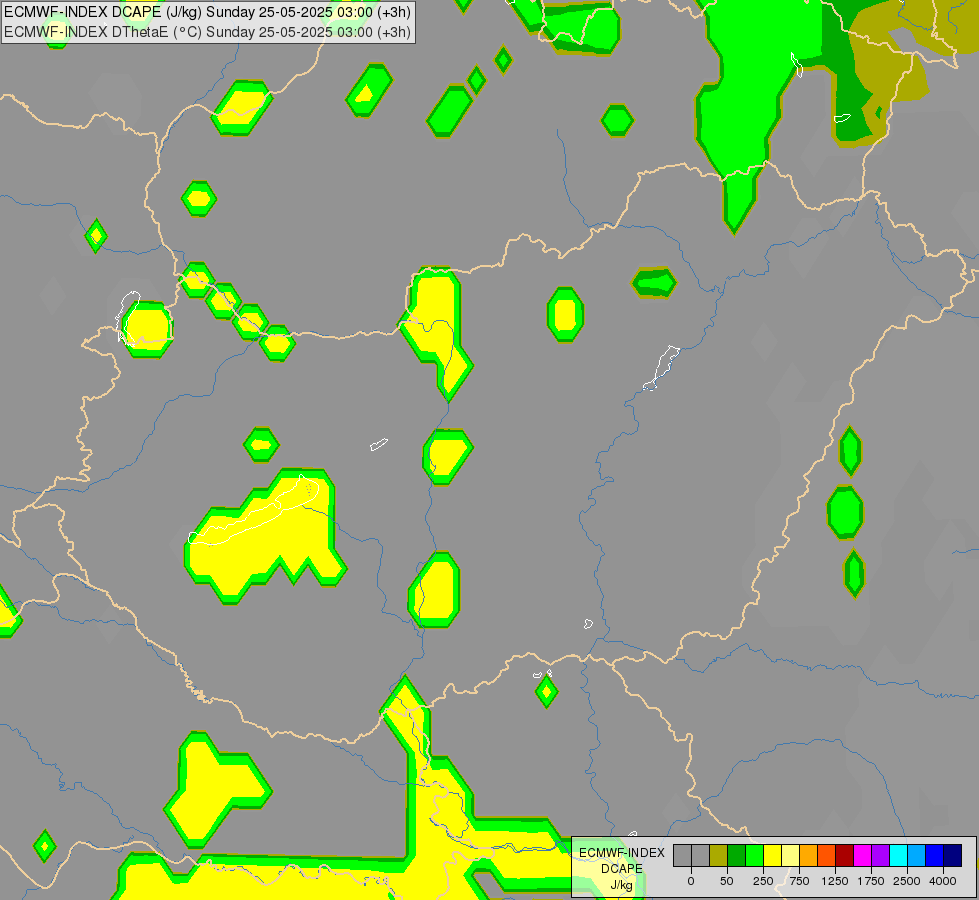The height and width of the screenshot is (900, 979).
Task: Click the dark green legend swatch
Action: (737, 855)
